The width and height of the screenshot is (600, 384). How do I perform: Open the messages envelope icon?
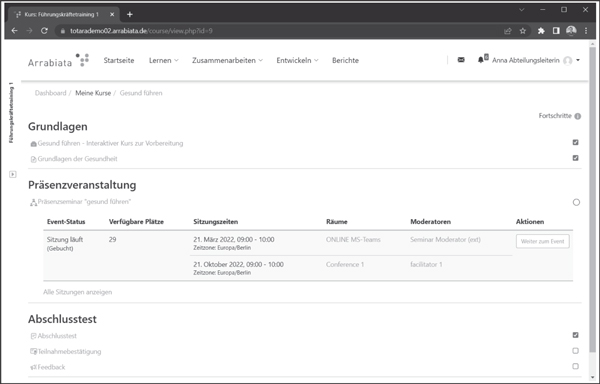pos(461,60)
